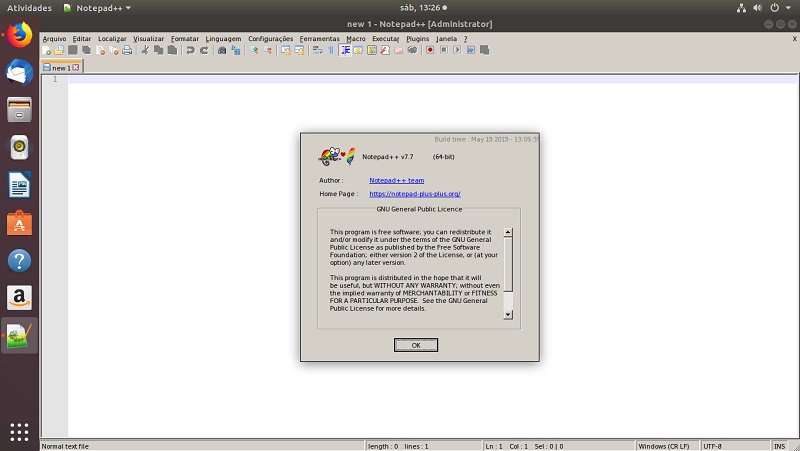Image resolution: width=800 pixels, height=451 pixels.
Task: Start macro recording with red Record icon
Action: 430,50
